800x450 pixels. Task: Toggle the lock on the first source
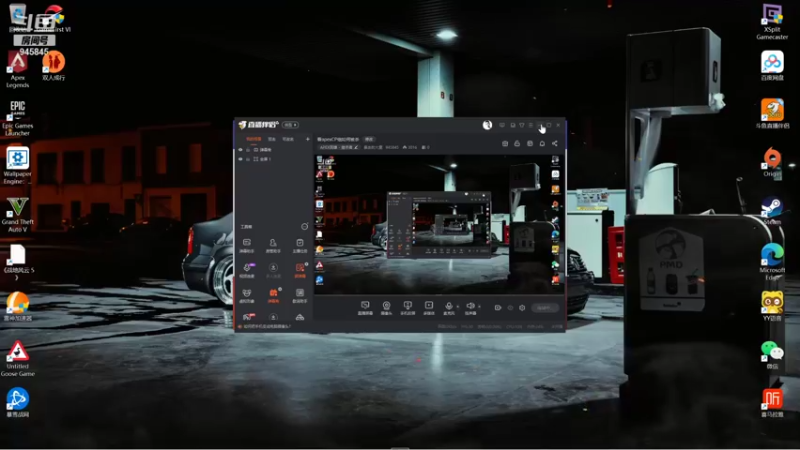[248, 150]
